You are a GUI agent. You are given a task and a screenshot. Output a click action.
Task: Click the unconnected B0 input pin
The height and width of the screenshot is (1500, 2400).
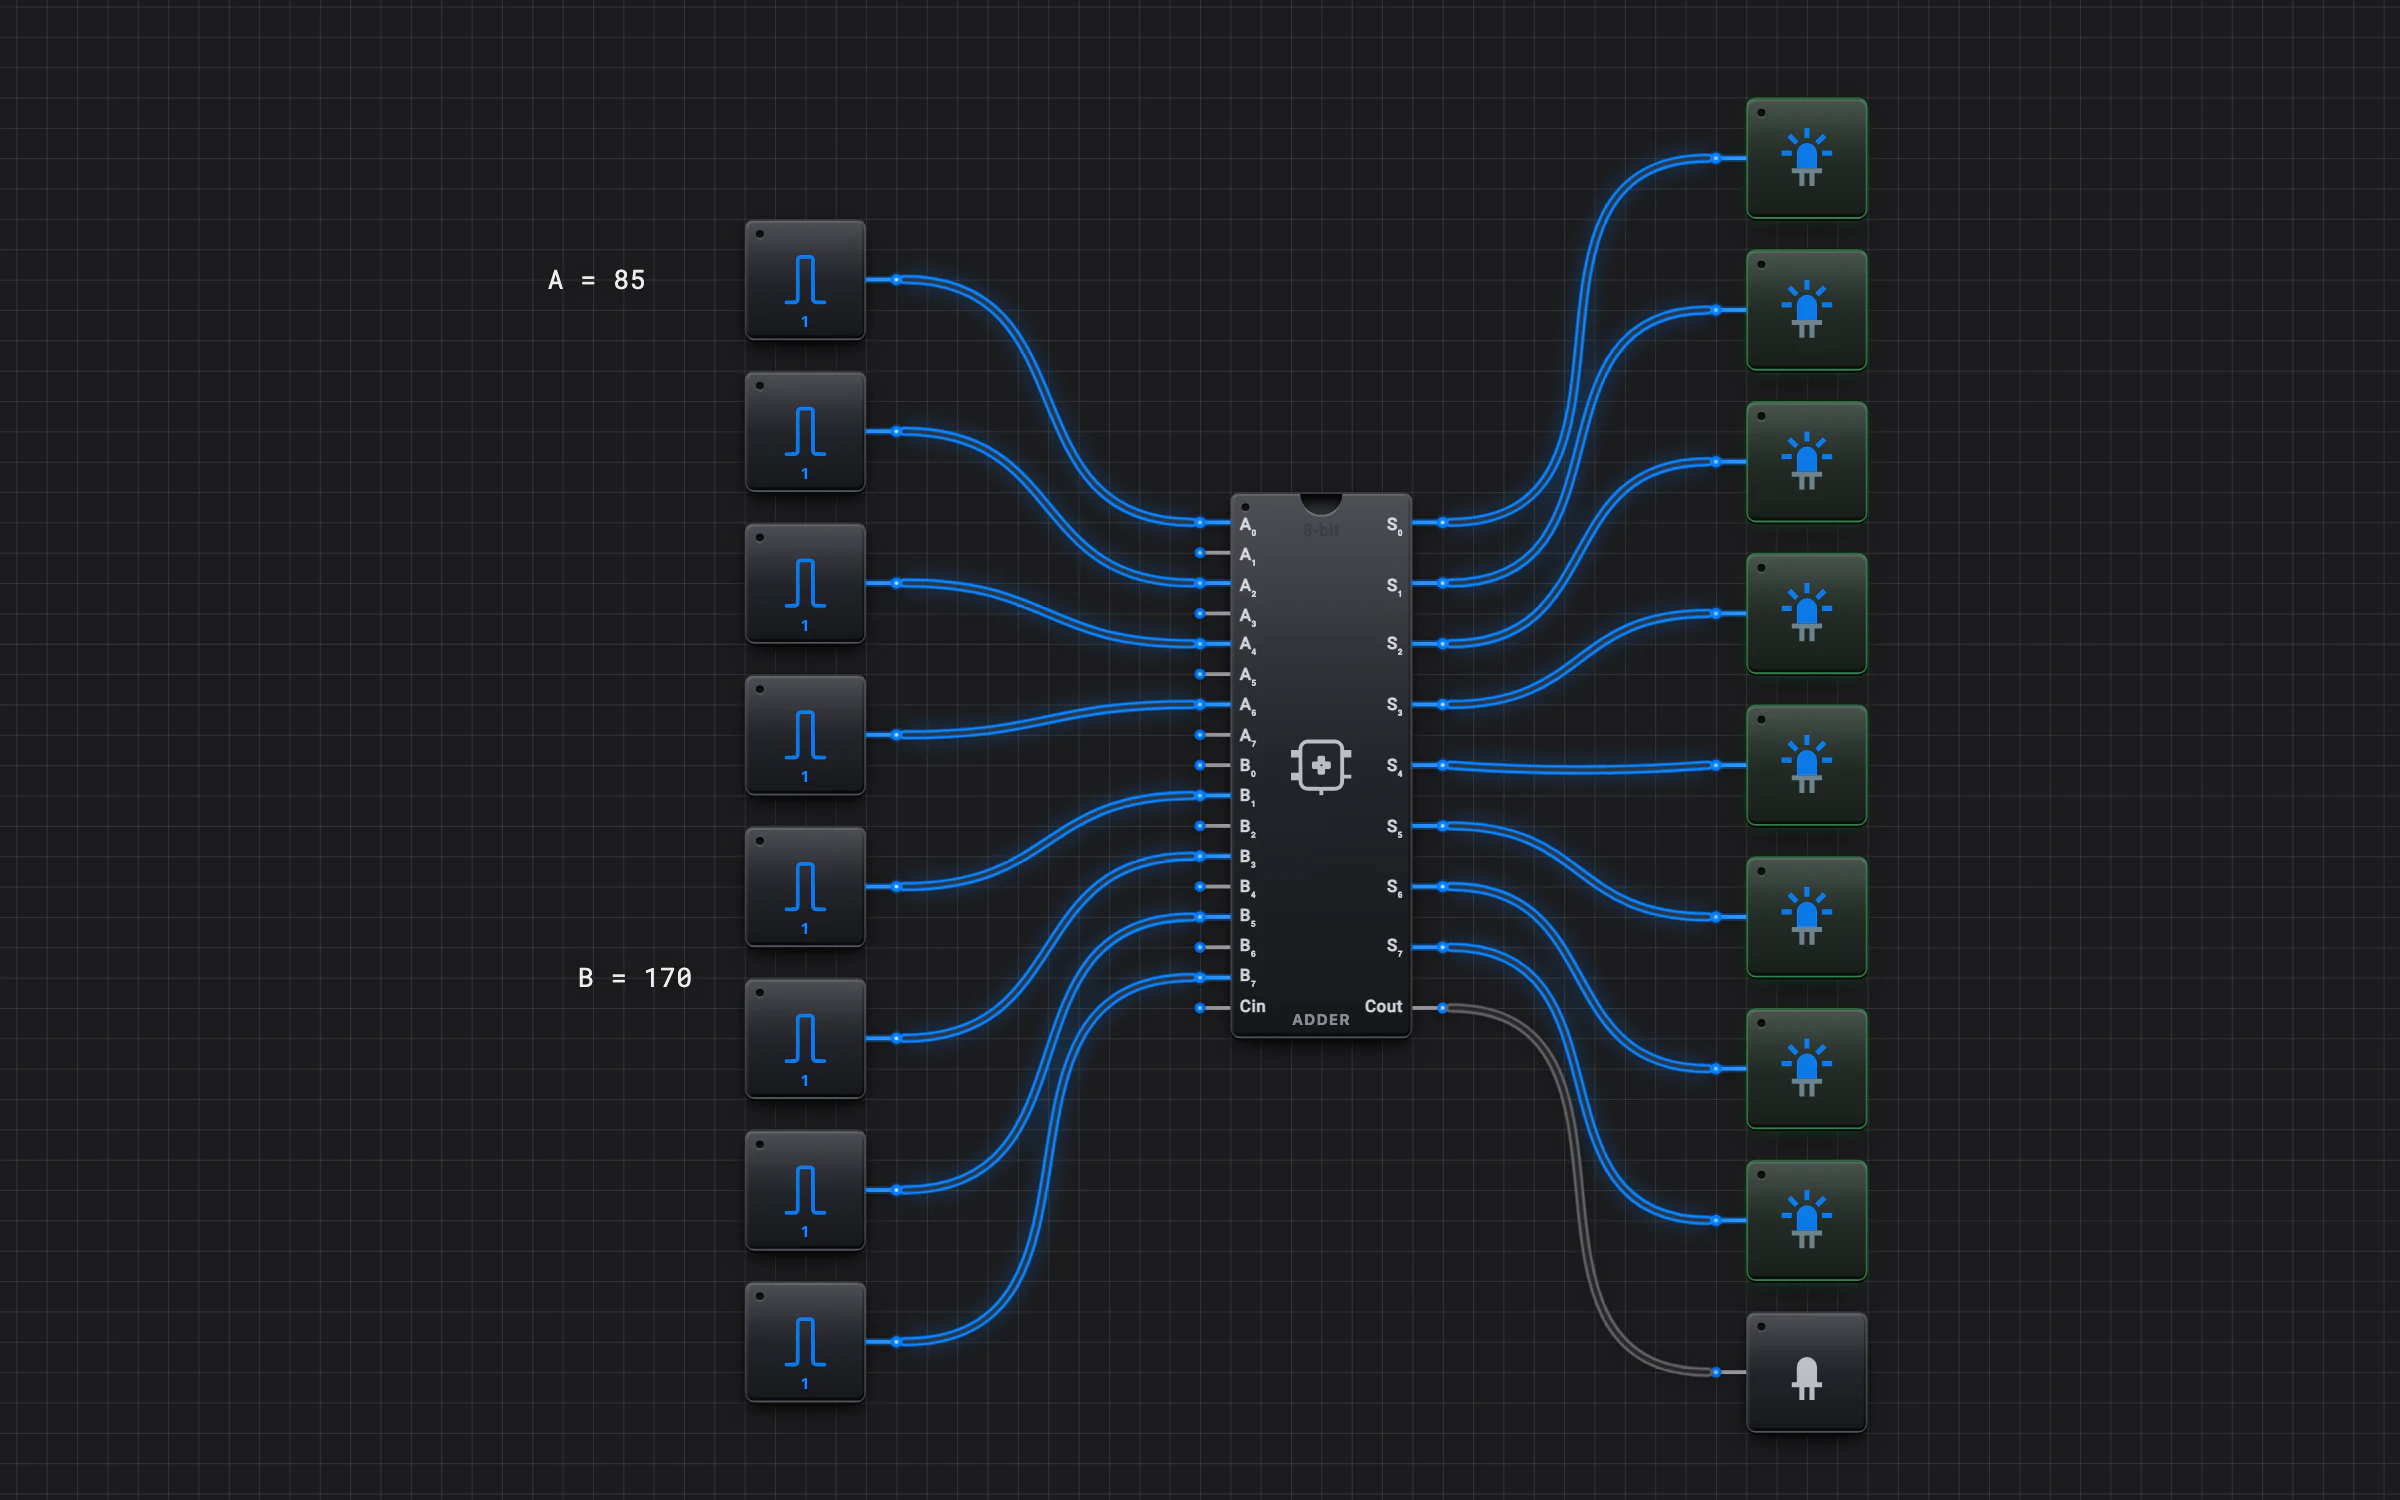pos(1200,766)
